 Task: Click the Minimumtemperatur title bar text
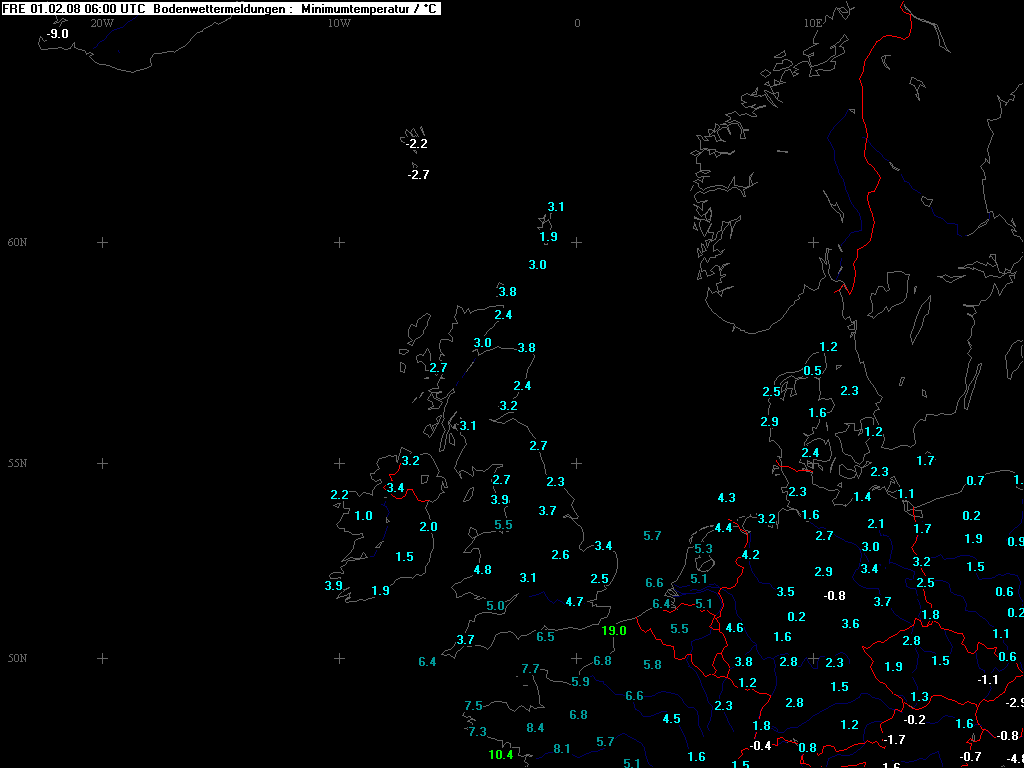[x=369, y=8]
